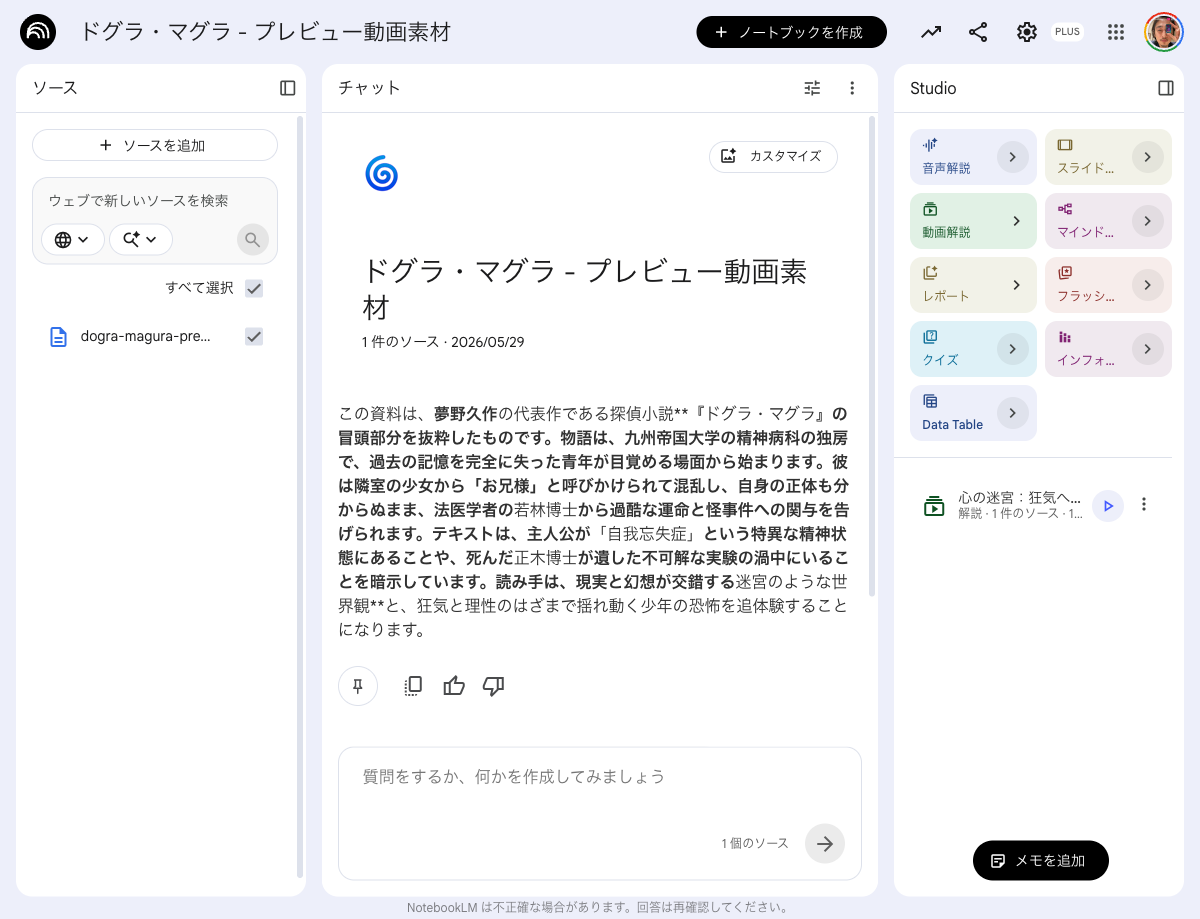
Task: Create レポート report
Action: [973, 285]
